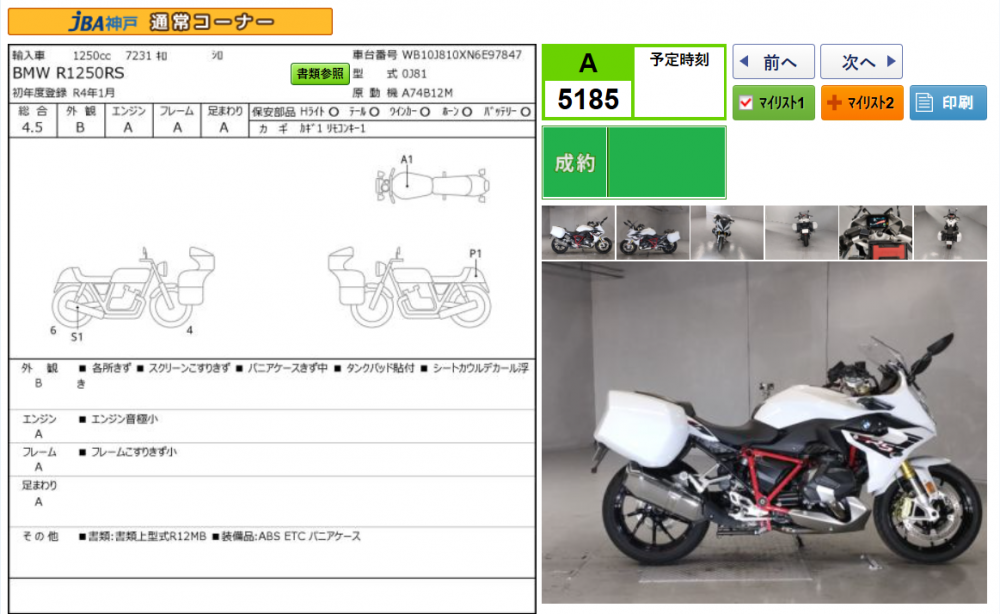Open fourth thumbnail showing bike rear view
1000x614 pixels.
[x=801, y=232]
